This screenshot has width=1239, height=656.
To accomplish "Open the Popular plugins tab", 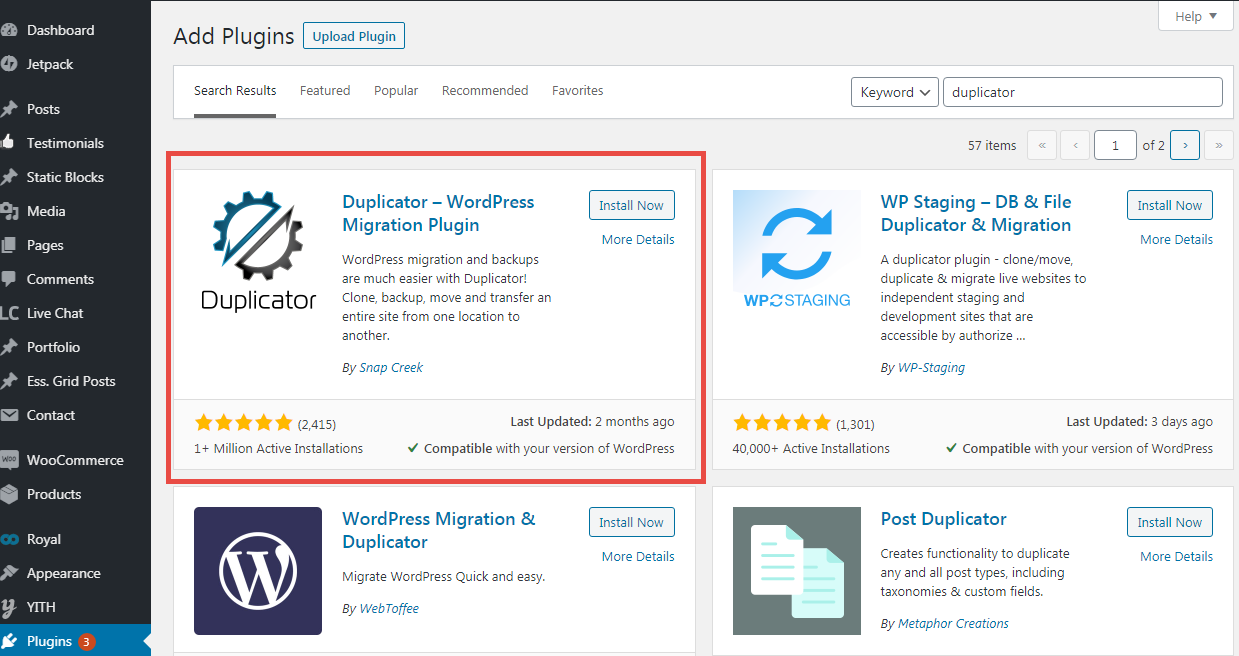I will [396, 91].
